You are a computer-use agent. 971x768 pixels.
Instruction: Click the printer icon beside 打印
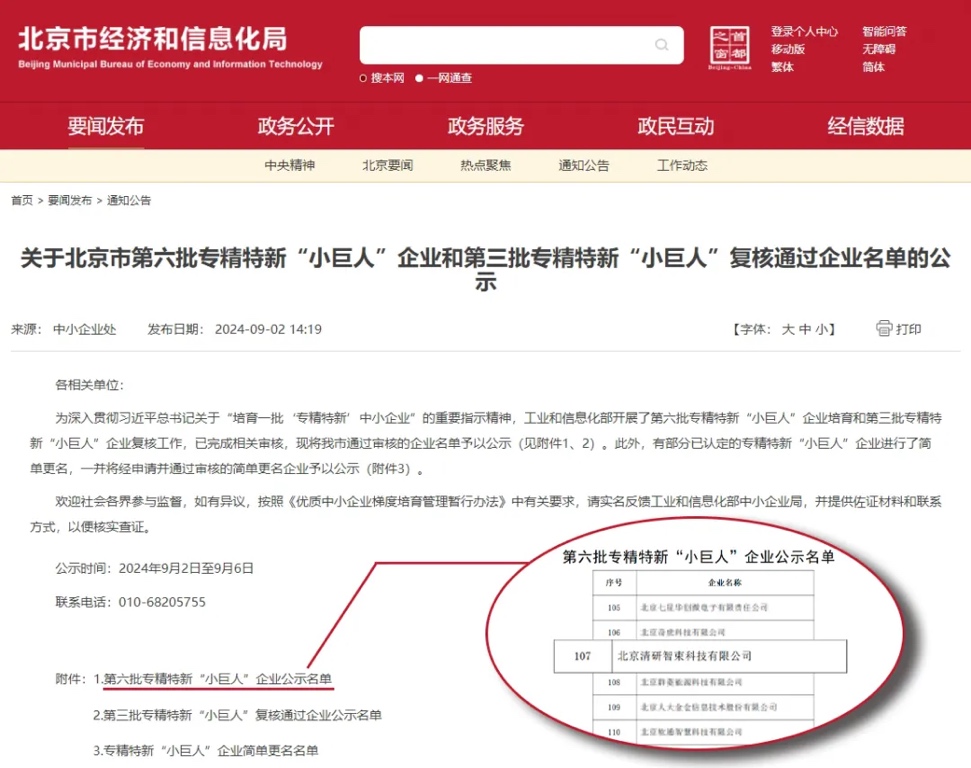coord(884,328)
